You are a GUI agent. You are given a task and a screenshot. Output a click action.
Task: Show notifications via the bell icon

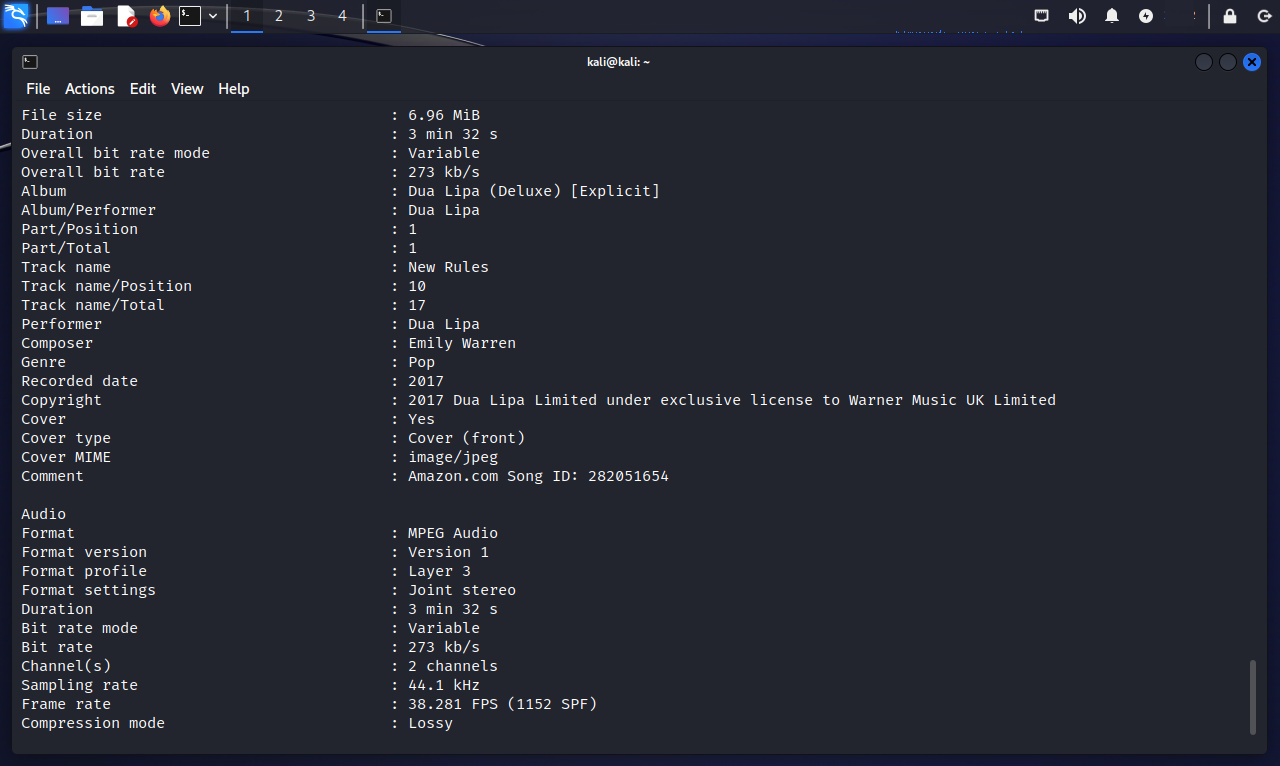[1112, 16]
